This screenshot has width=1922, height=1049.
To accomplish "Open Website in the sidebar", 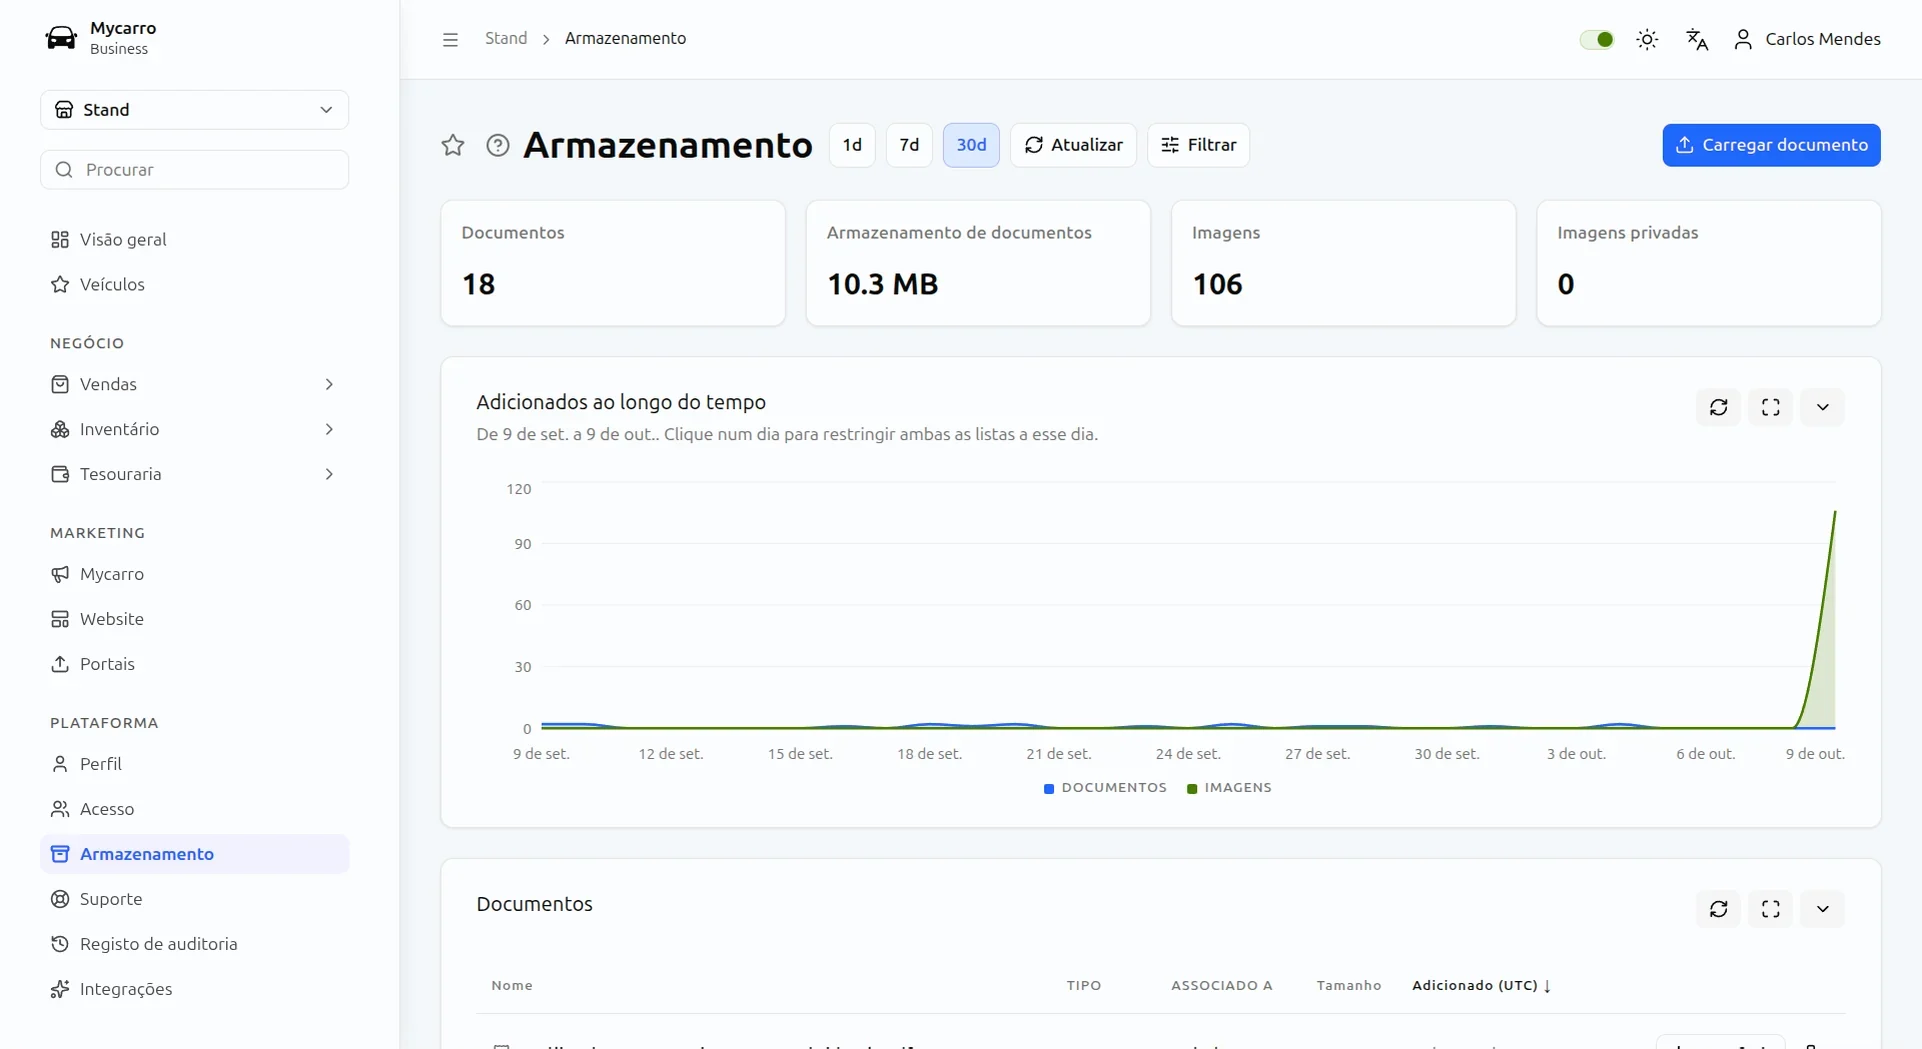I will click(x=195, y=619).
